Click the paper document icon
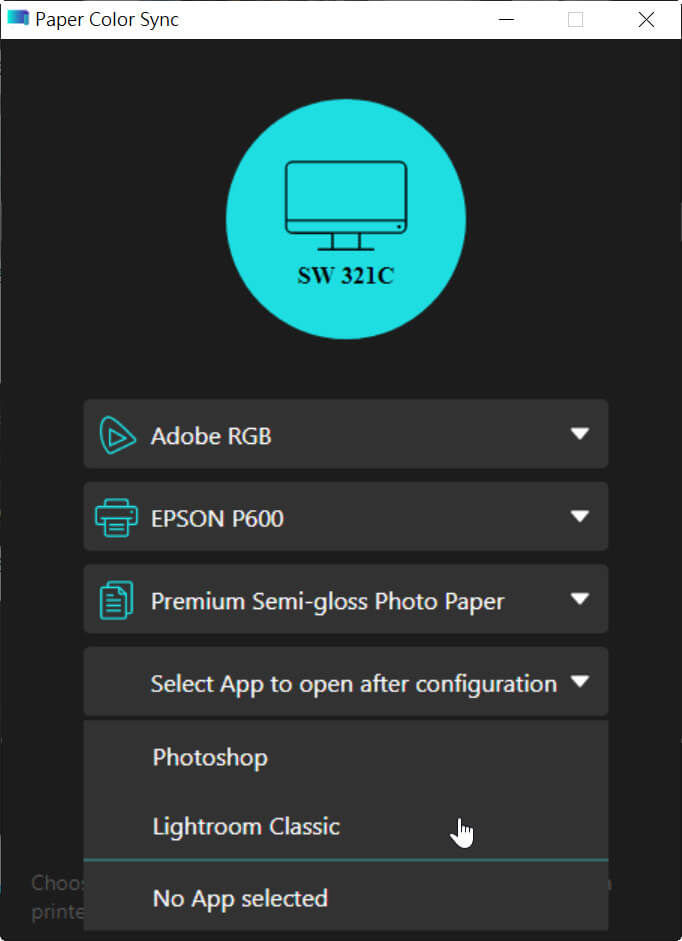 point(116,600)
